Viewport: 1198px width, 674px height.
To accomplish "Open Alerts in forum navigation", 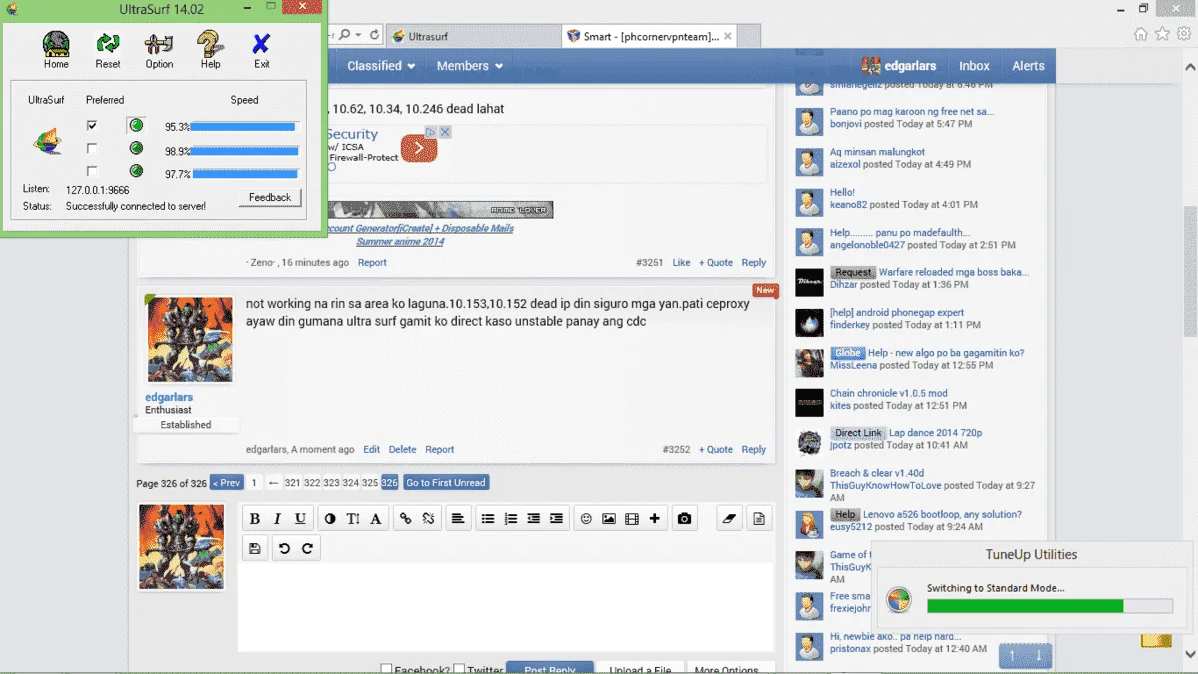I will pos(1028,66).
